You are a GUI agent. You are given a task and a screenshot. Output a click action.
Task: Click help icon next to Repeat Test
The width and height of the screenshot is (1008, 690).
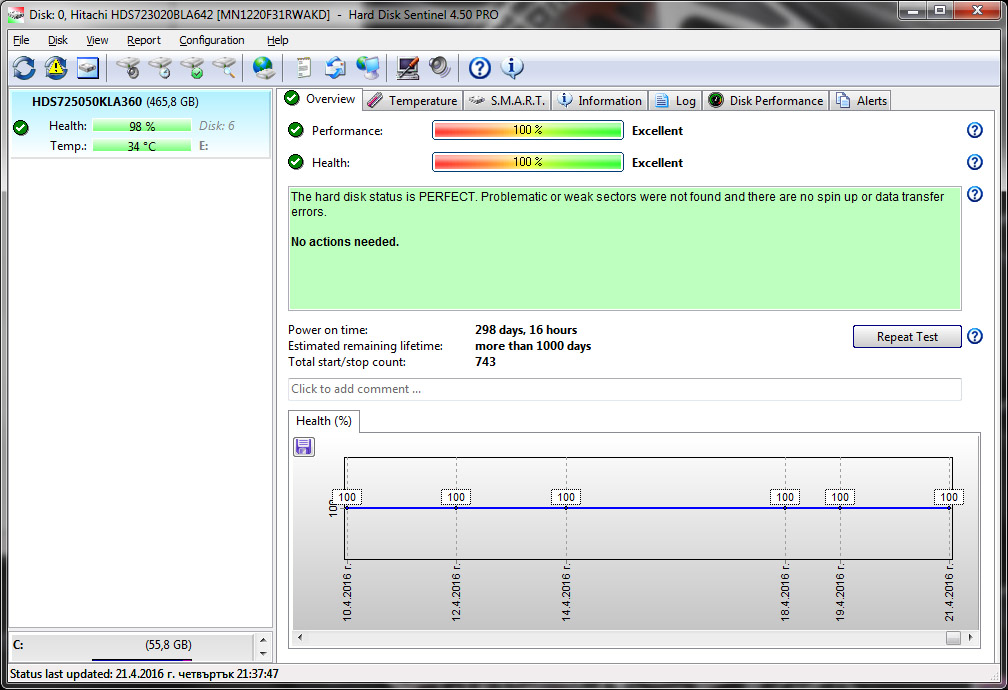click(975, 336)
